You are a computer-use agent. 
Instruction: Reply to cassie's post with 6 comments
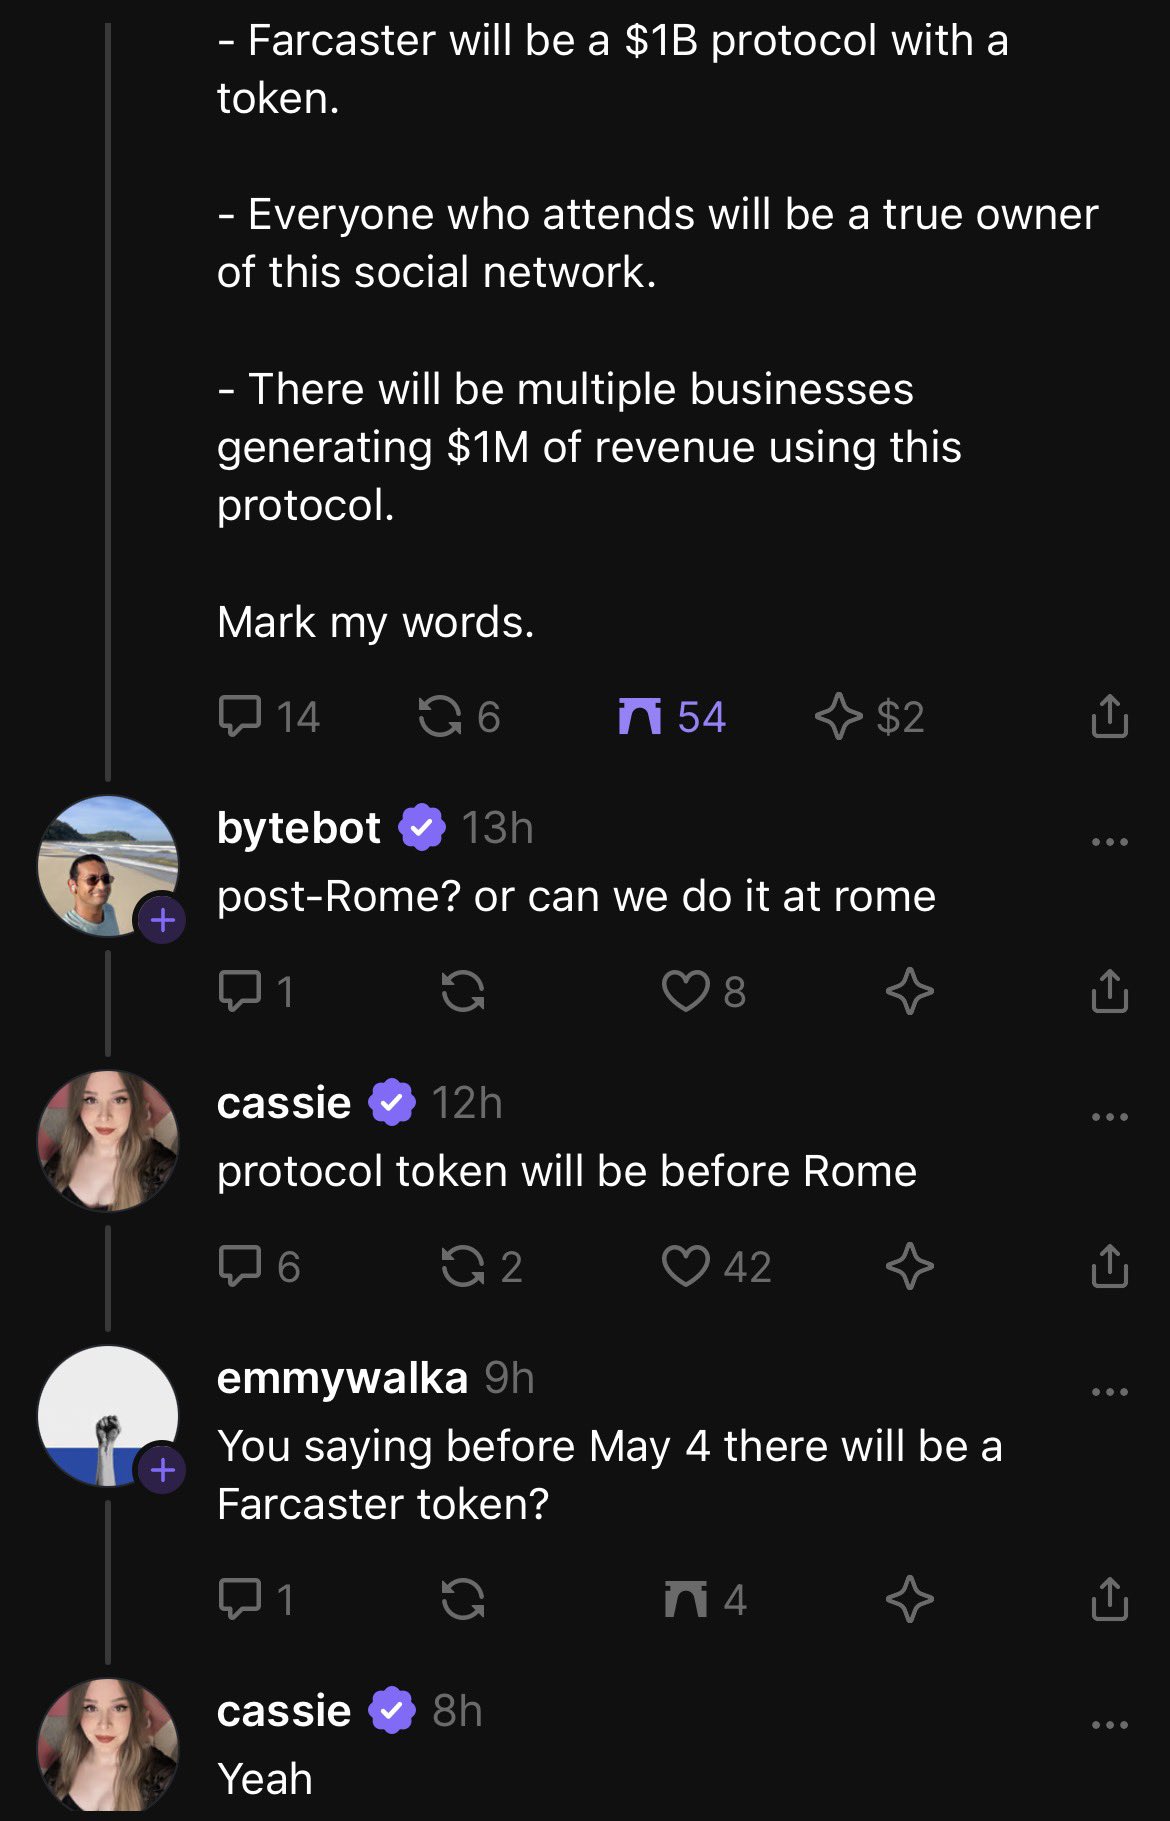pos(240,1266)
